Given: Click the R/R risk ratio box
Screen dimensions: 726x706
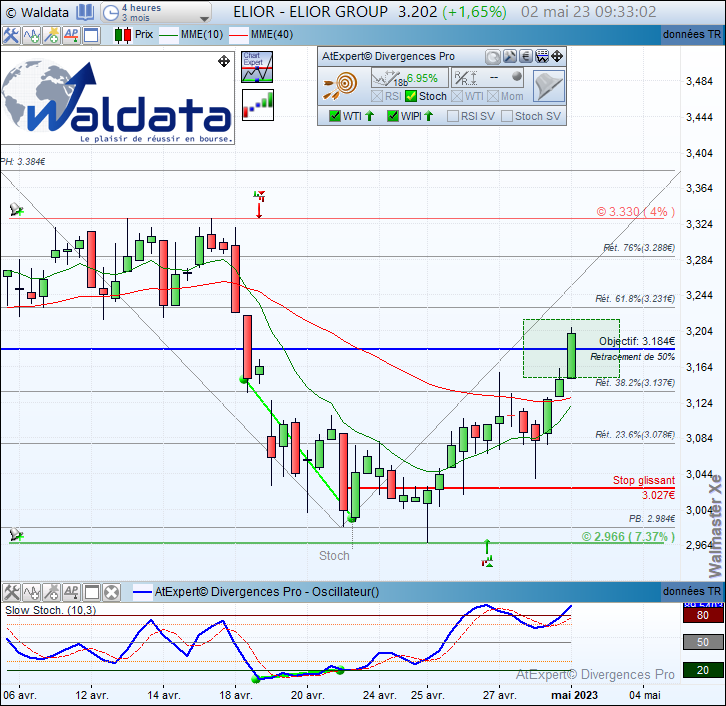Looking at the screenshot, I should (x=488, y=78).
